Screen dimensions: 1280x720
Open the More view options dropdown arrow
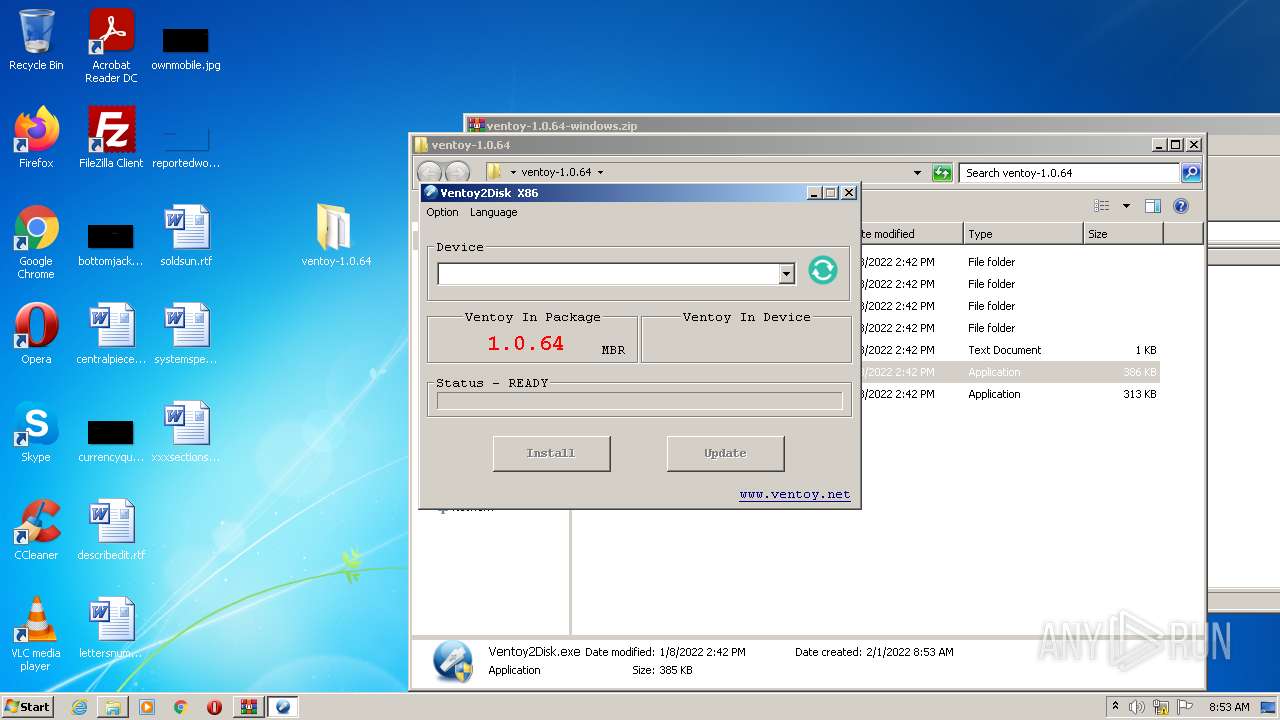click(x=1126, y=206)
